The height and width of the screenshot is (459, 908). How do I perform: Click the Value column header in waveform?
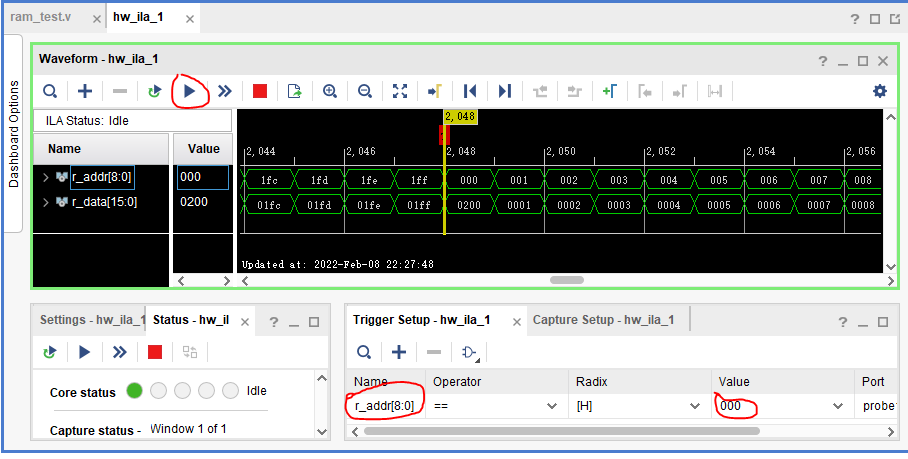[203, 149]
